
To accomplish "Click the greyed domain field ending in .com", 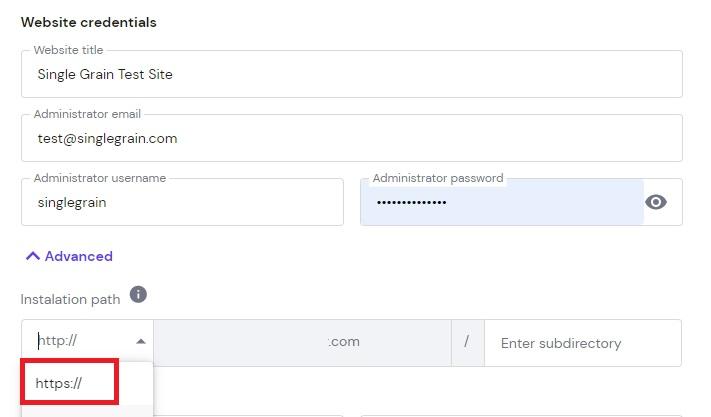I will [x=302, y=343].
